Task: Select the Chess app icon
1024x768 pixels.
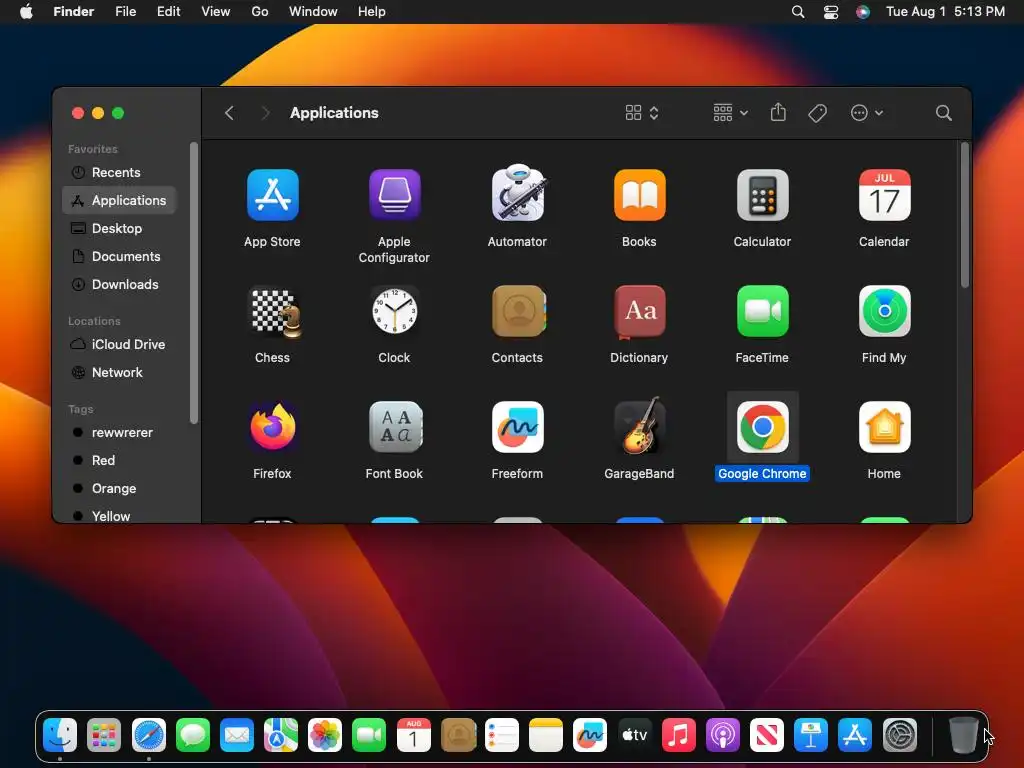Action: [x=276, y=313]
